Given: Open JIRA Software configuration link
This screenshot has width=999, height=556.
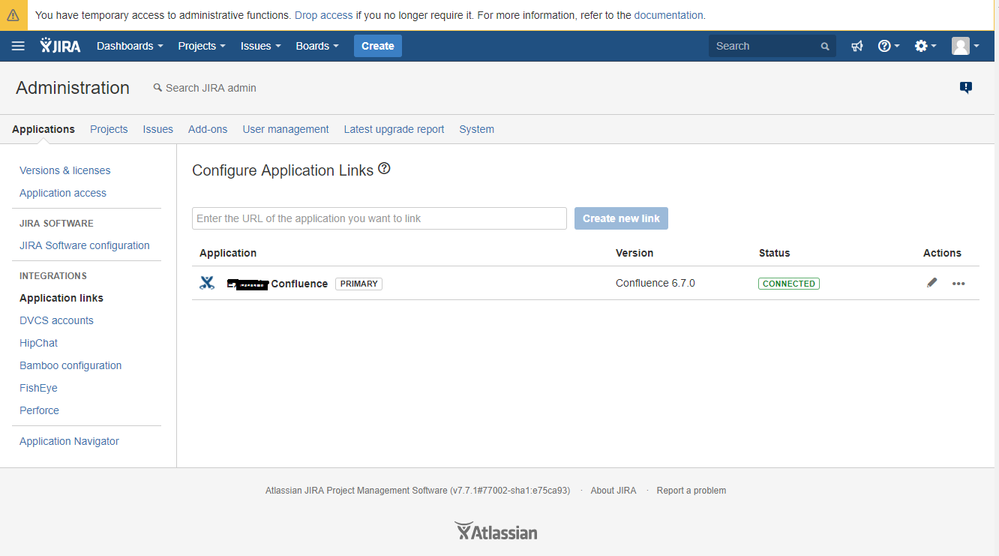Looking at the screenshot, I should click(x=85, y=245).
